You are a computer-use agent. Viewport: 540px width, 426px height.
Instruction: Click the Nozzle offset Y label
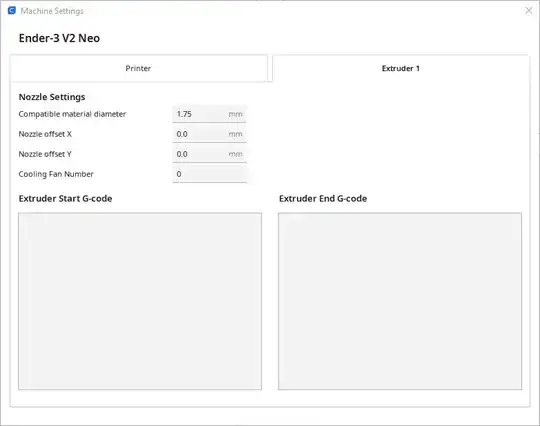click(x=45, y=154)
